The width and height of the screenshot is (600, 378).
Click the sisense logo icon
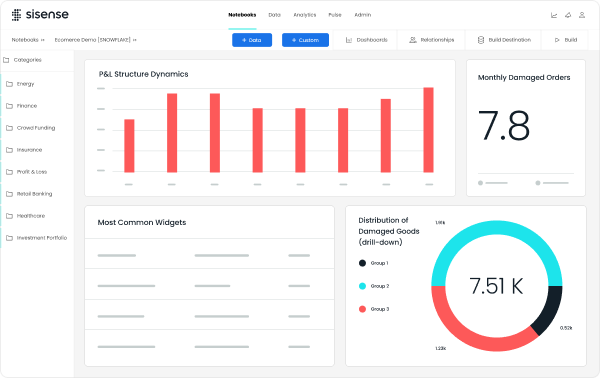pyautogui.click(x=16, y=15)
